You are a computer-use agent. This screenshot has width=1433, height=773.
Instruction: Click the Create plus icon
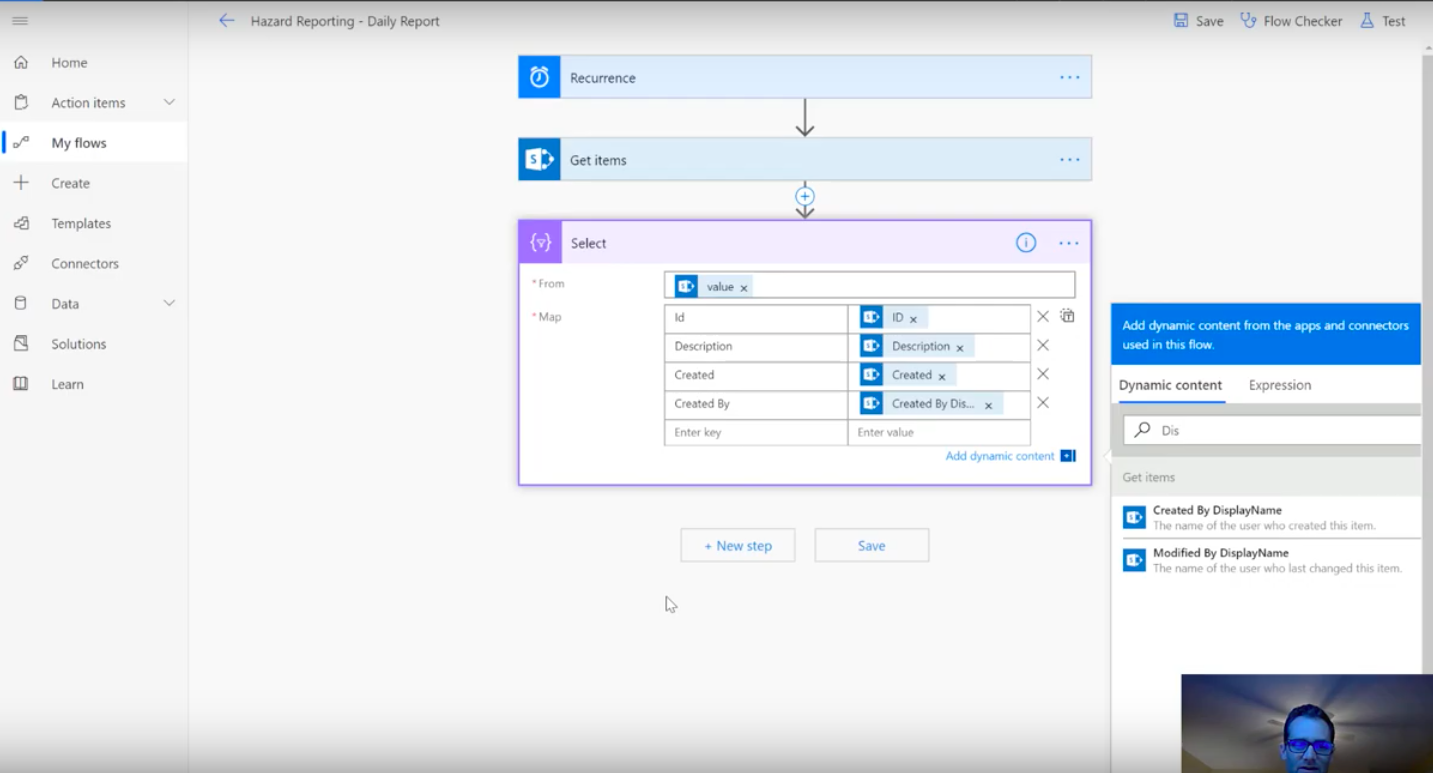coord(21,183)
